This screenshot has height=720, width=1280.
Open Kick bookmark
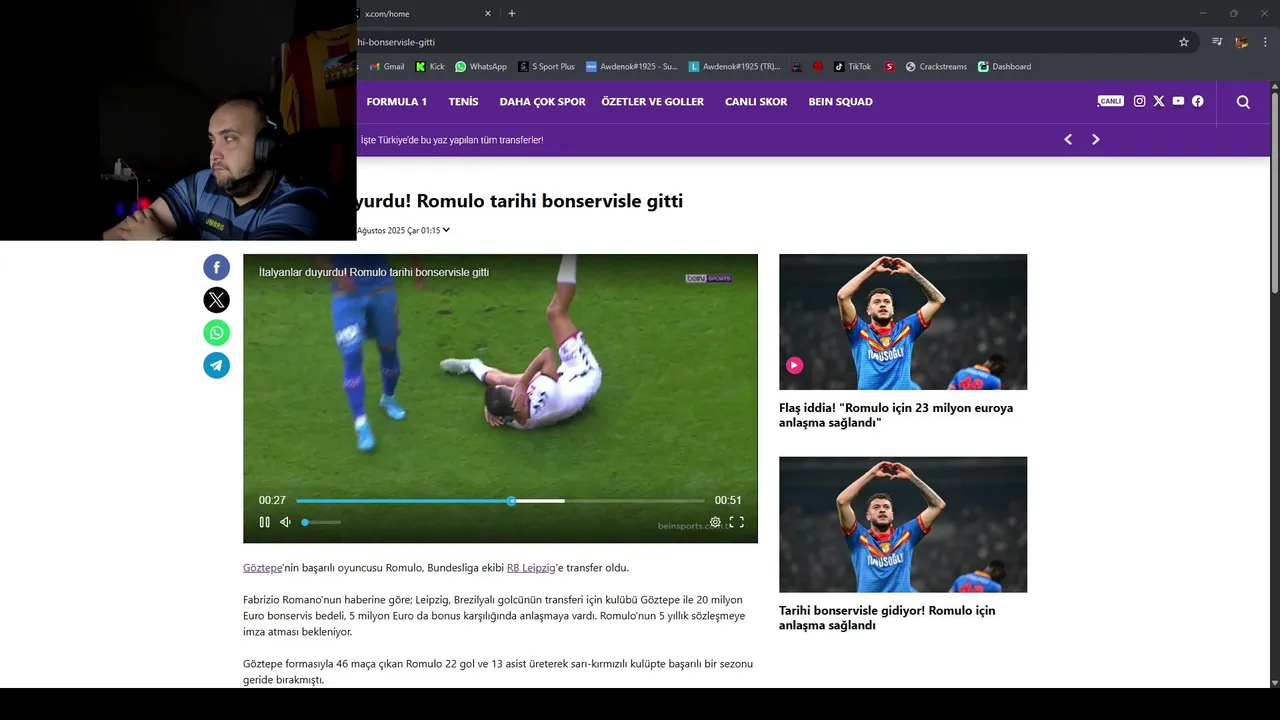coord(430,66)
